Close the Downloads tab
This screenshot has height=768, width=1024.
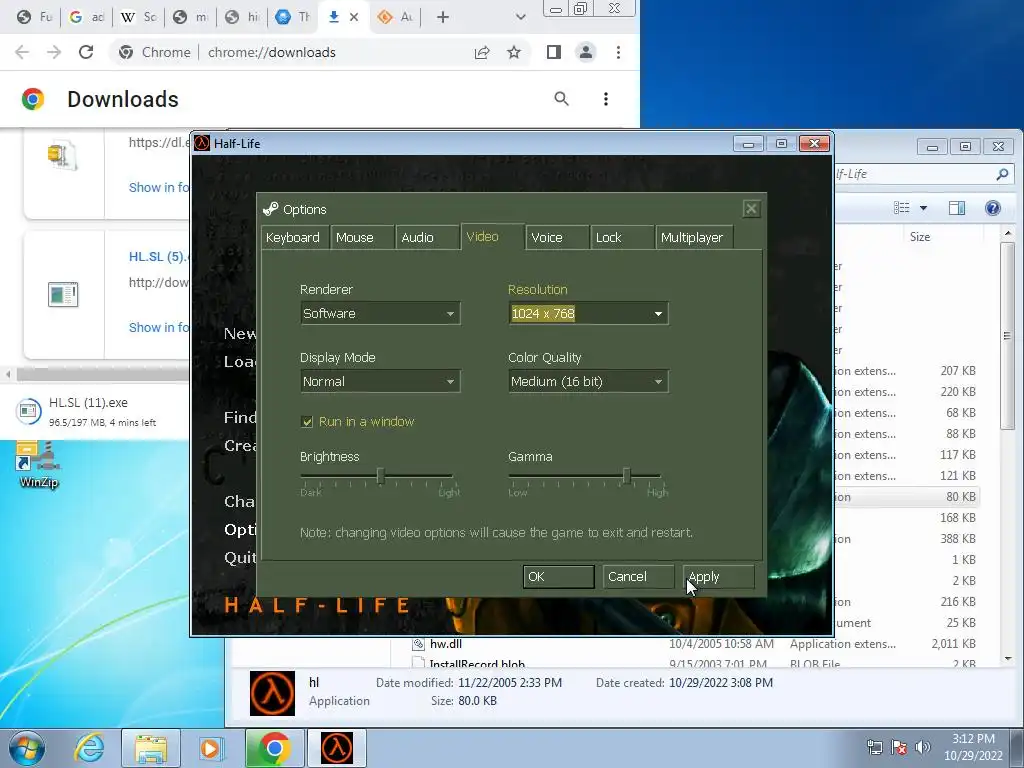tap(354, 17)
